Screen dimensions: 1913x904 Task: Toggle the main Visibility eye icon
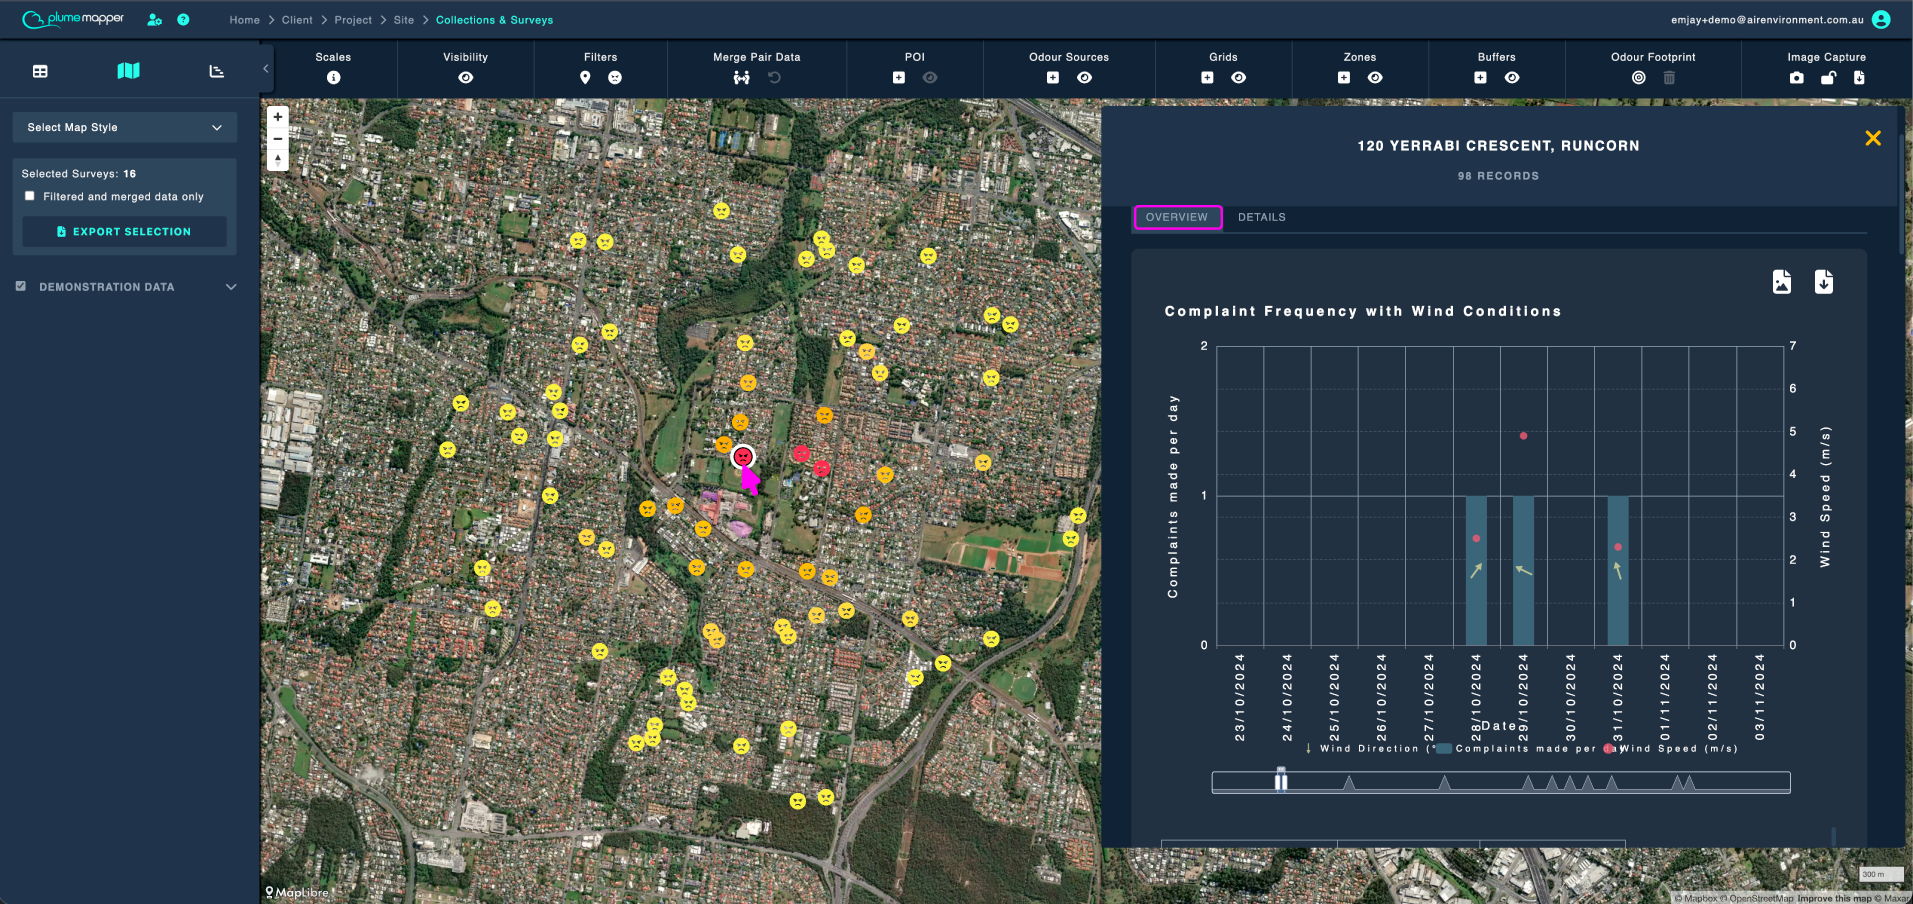466,77
